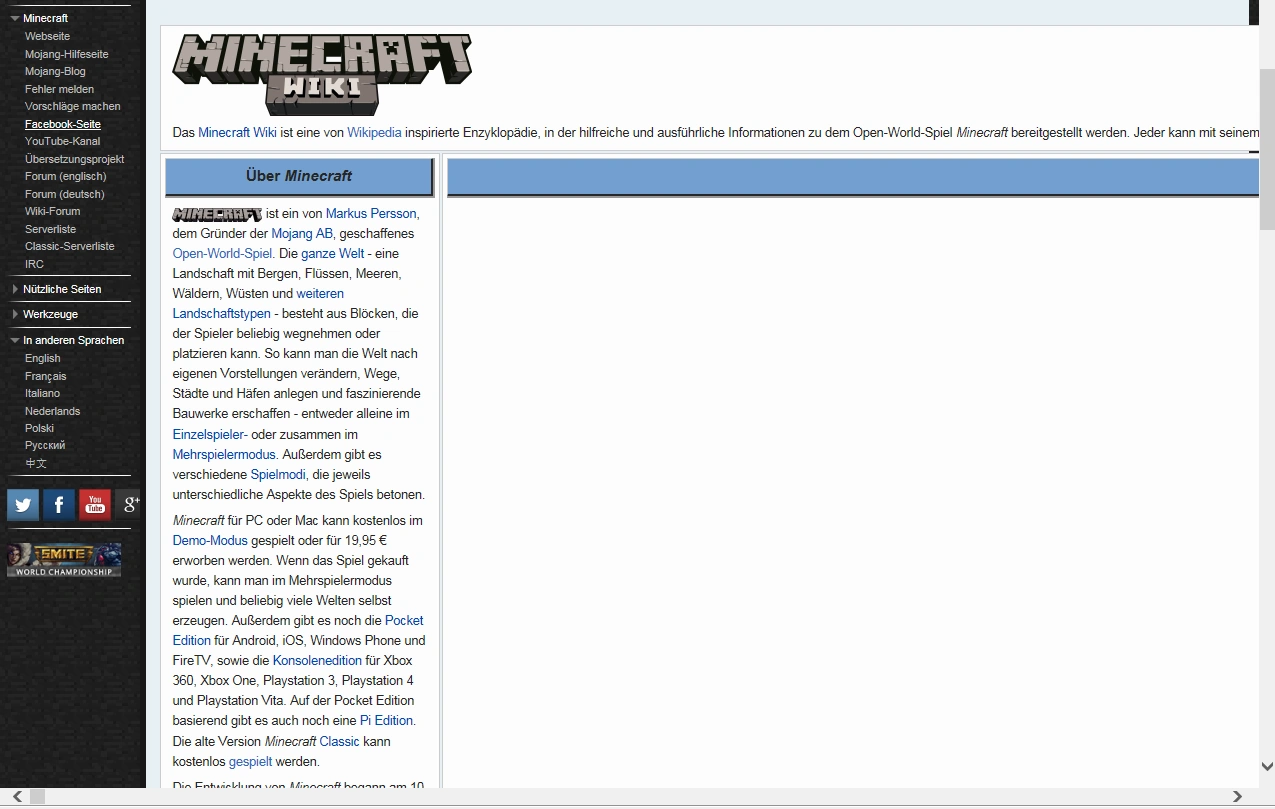Viewport: 1275px width, 809px height.
Task: Click the Minecraft Wiki logo image
Action: point(322,75)
